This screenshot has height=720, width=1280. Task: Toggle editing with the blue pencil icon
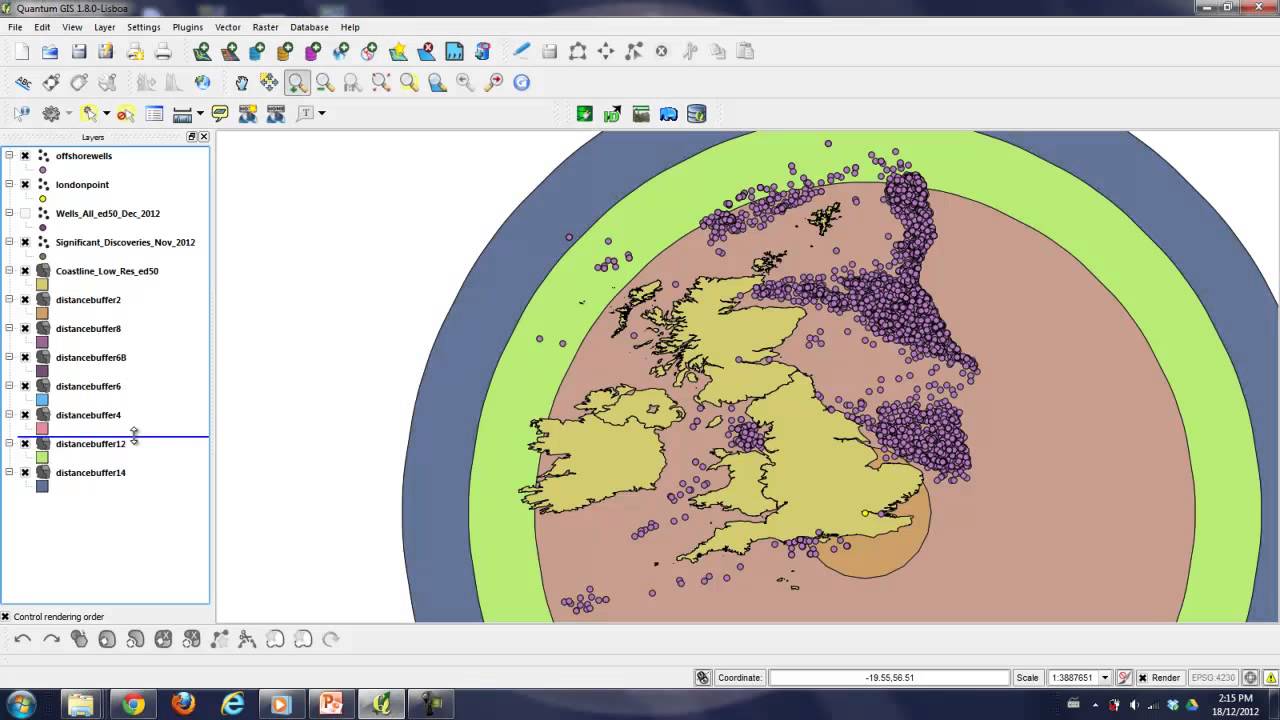[521, 52]
